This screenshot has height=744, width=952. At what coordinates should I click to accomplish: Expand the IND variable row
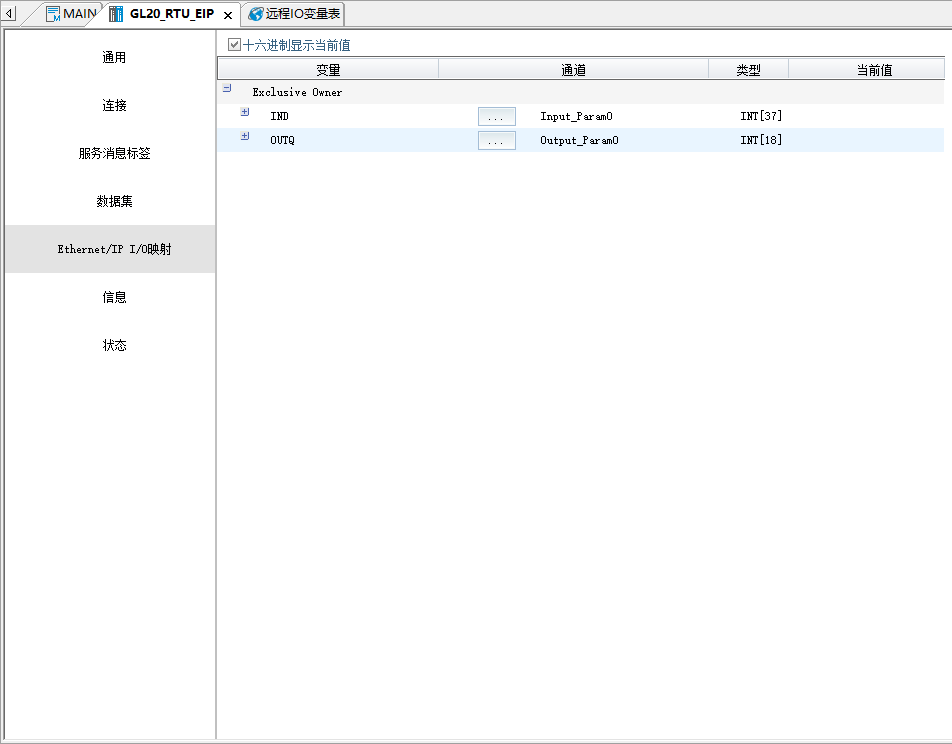point(245,112)
